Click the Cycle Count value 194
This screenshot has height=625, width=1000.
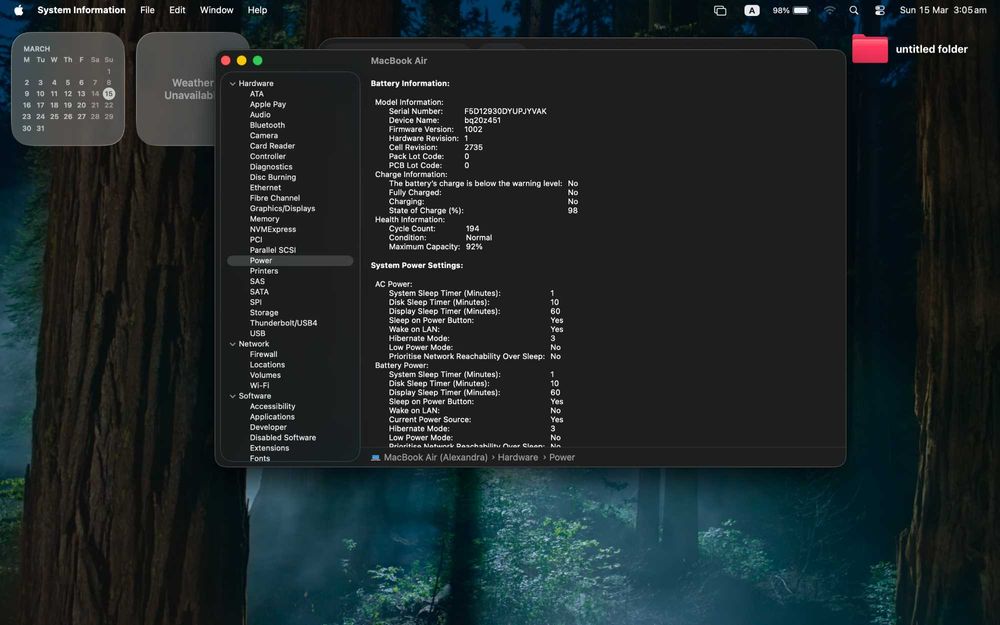[x=473, y=228]
